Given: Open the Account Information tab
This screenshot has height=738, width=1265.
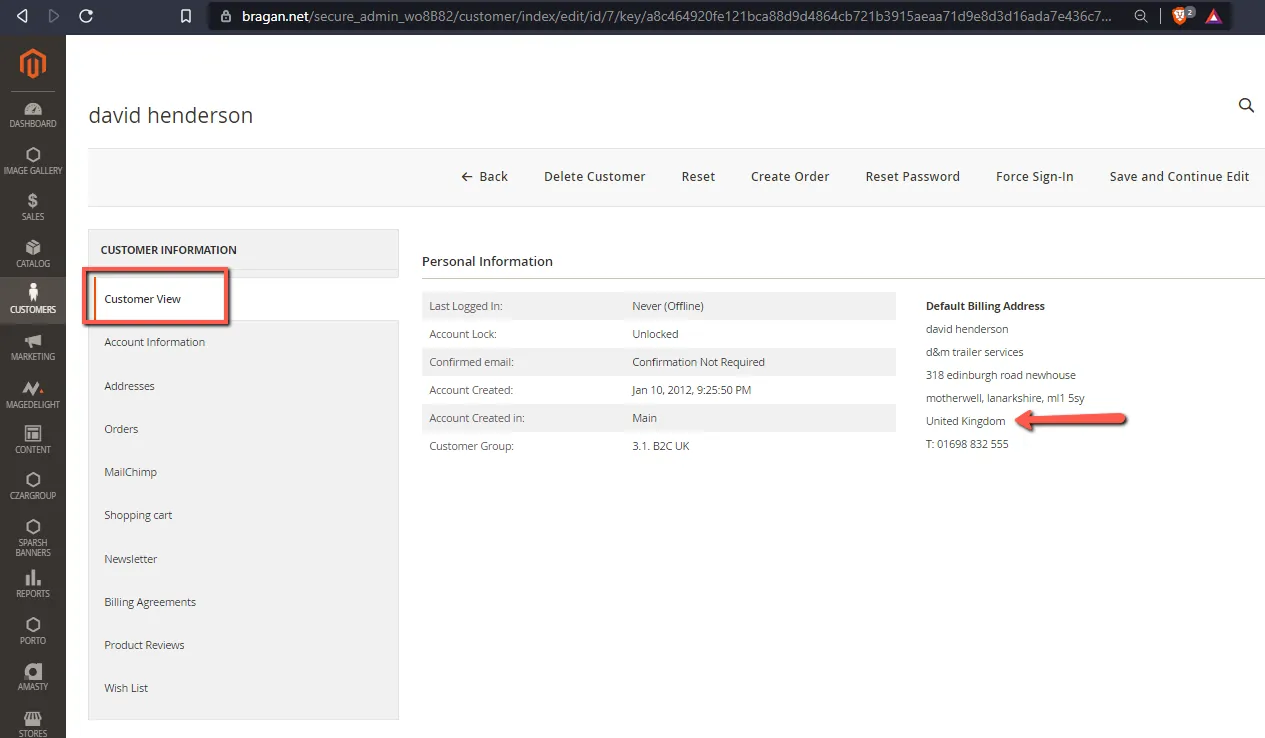Looking at the screenshot, I should (x=154, y=342).
